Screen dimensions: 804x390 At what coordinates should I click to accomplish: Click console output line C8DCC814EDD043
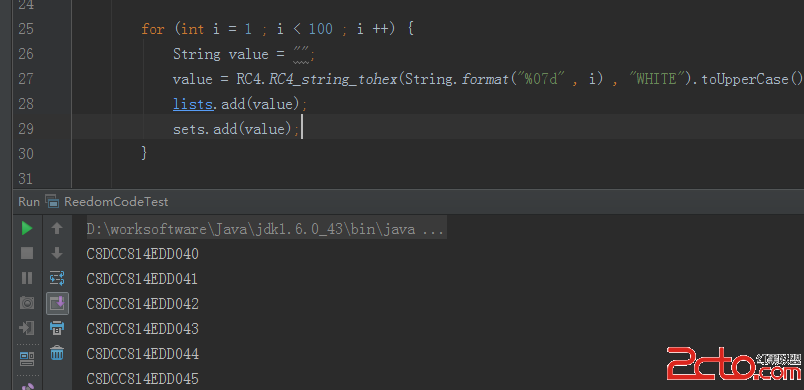tap(143, 329)
